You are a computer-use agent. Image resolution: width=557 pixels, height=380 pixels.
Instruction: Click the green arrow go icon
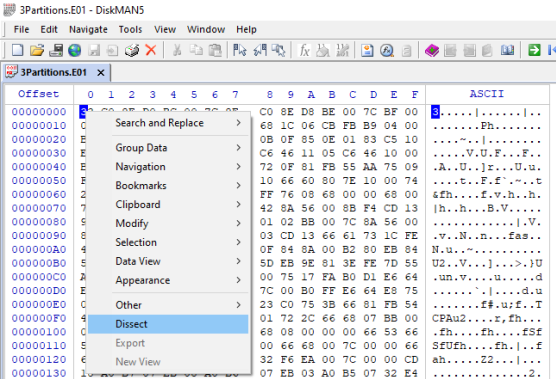click(x=534, y=50)
